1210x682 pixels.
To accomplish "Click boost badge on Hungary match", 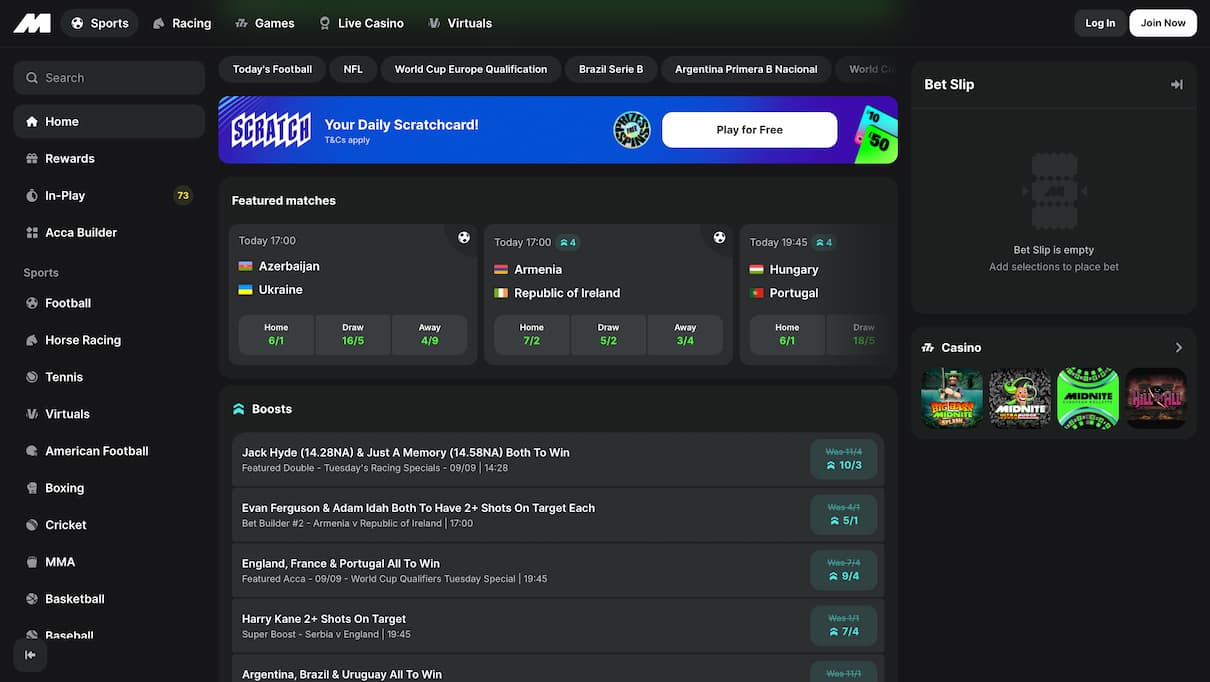I will 824,242.
